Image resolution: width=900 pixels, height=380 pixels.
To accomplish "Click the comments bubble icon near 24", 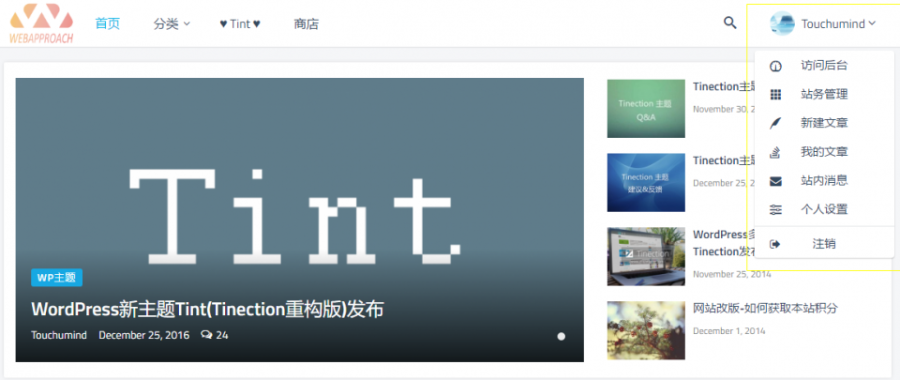I will [x=207, y=335].
